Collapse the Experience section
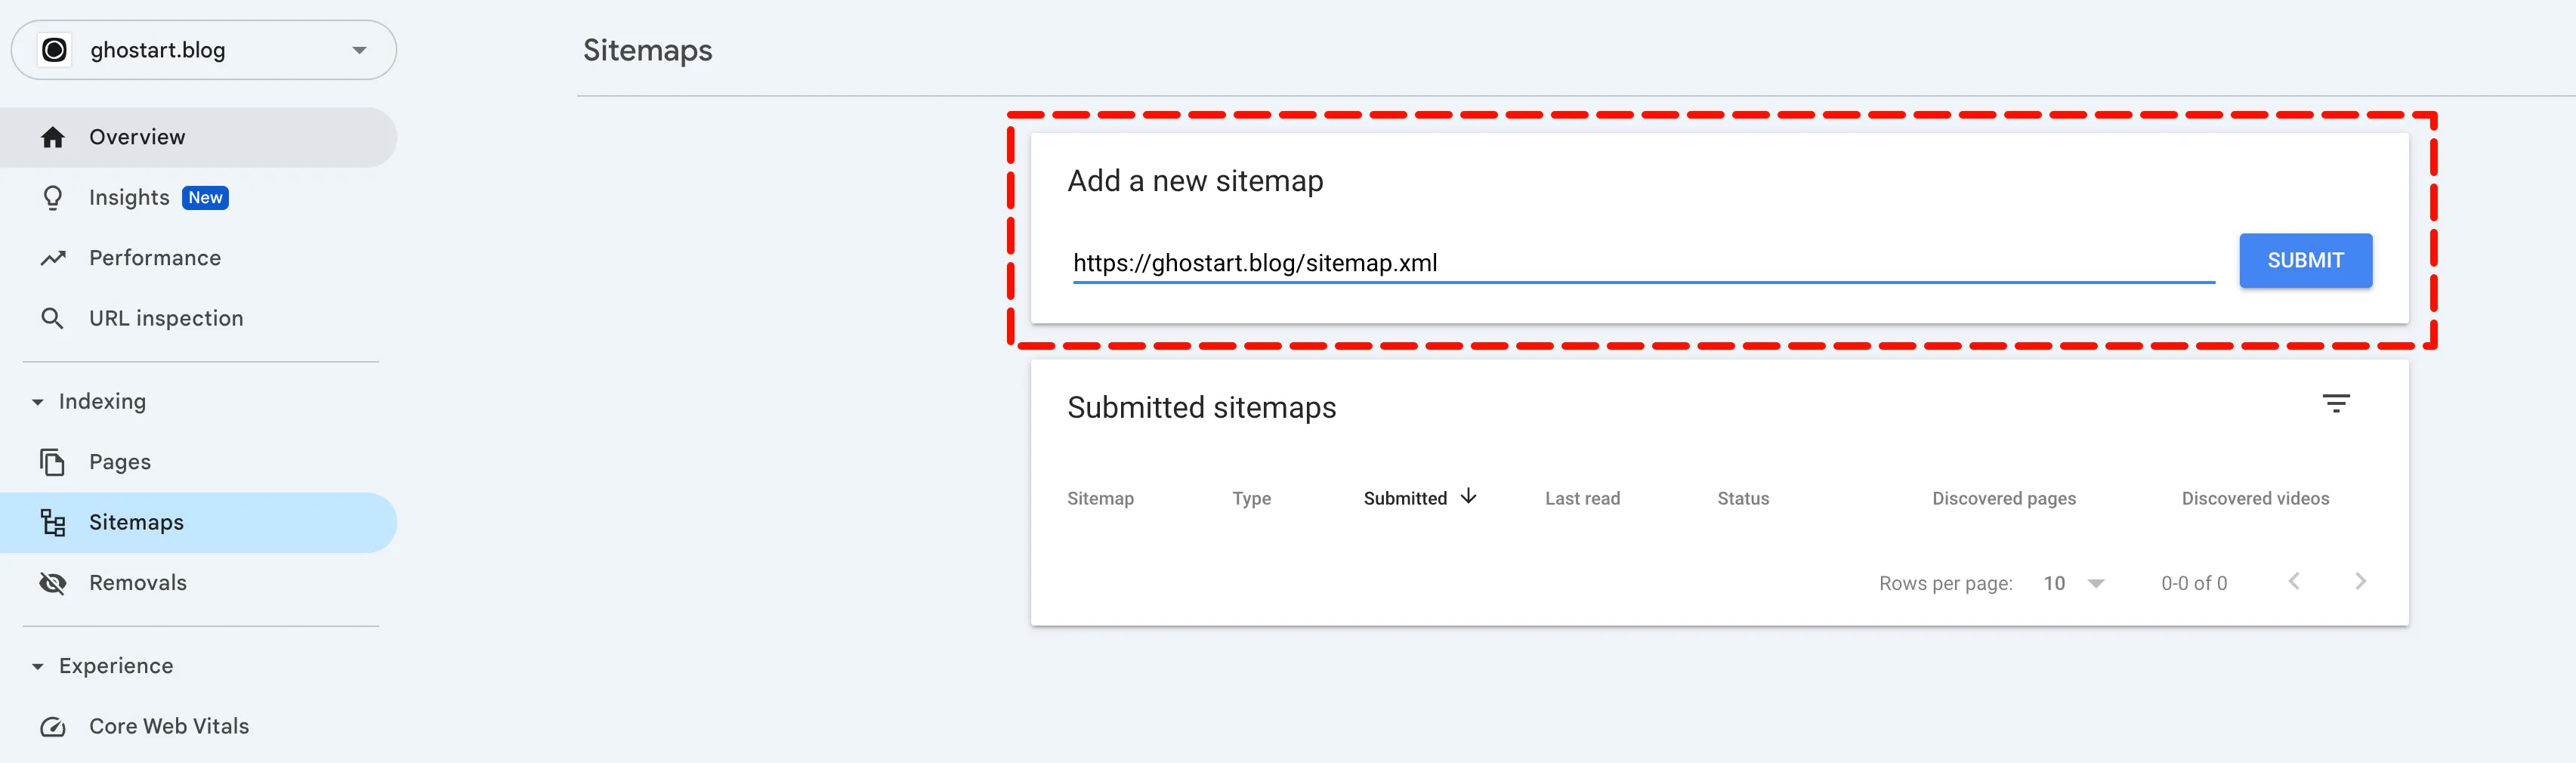 tap(37, 665)
